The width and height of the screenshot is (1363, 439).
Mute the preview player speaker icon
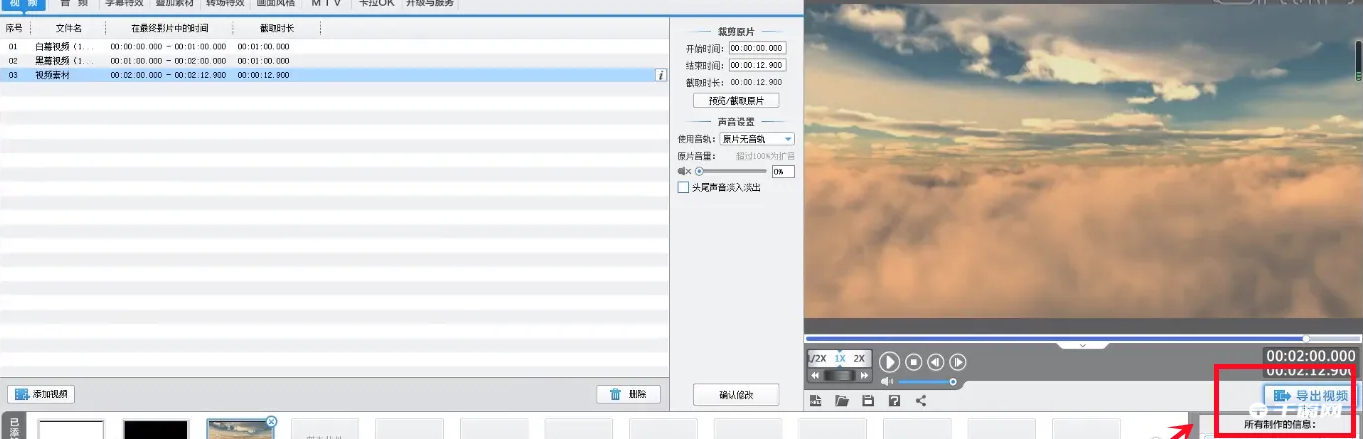click(887, 382)
